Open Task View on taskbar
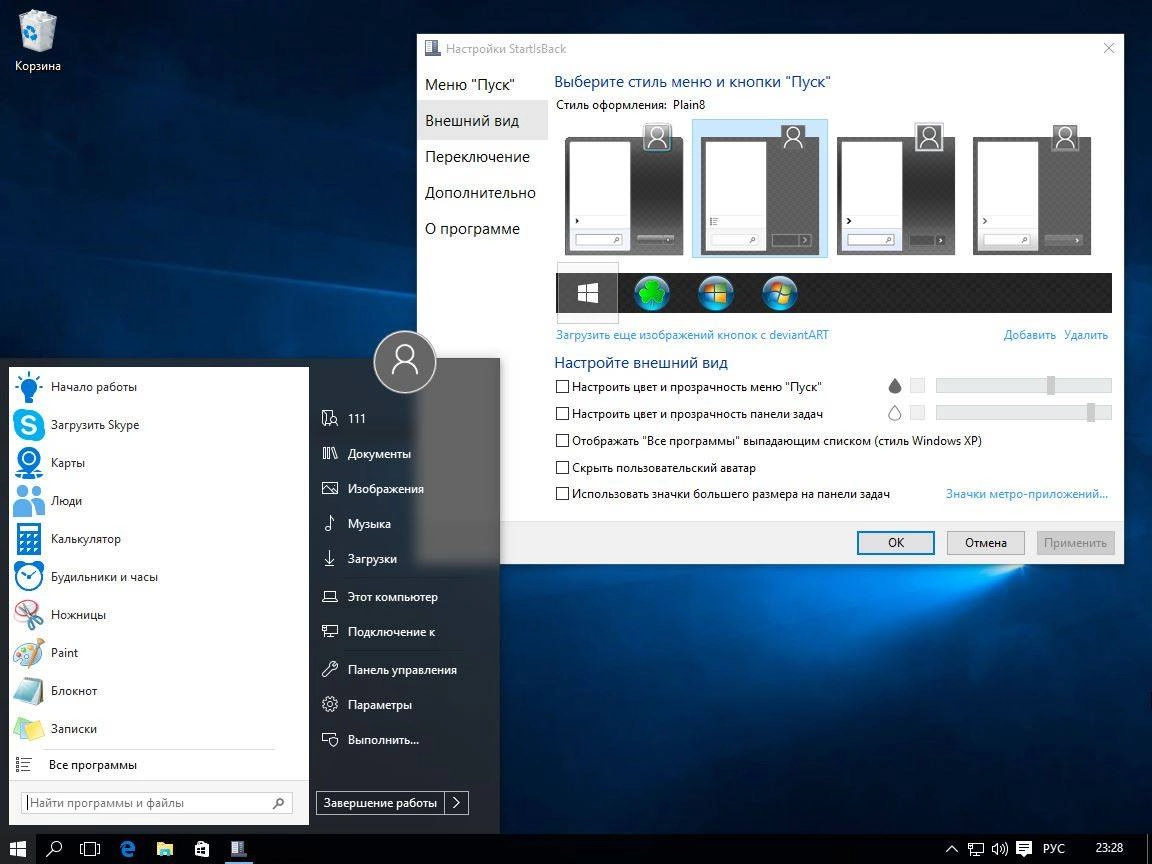The width and height of the screenshot is (1152, 864). (90, 849)
